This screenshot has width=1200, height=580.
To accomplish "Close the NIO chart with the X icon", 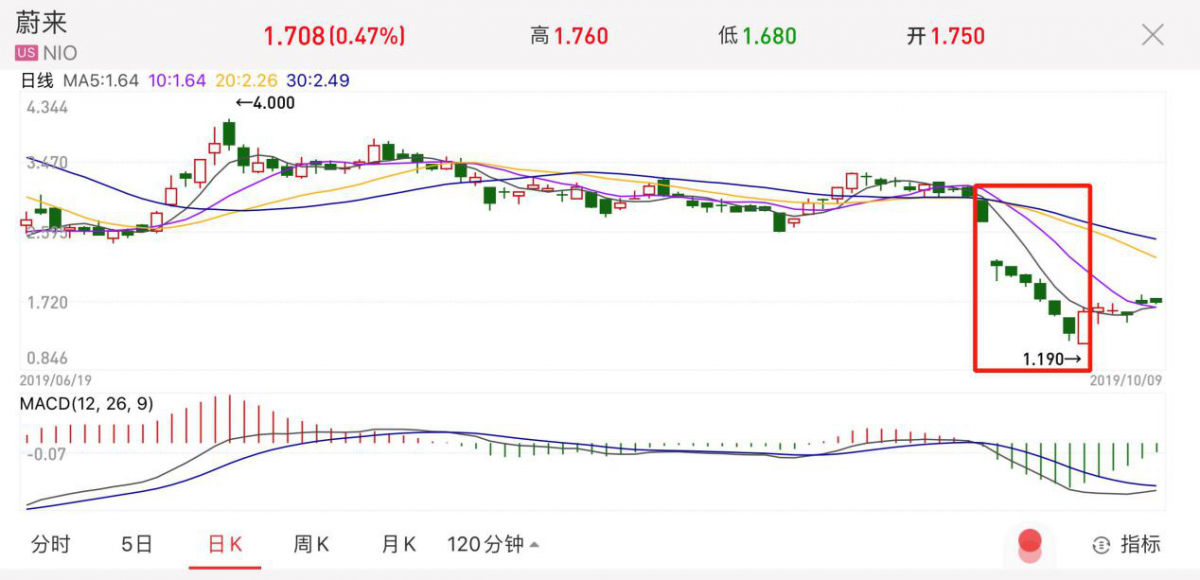I will tap(1152, 36).
